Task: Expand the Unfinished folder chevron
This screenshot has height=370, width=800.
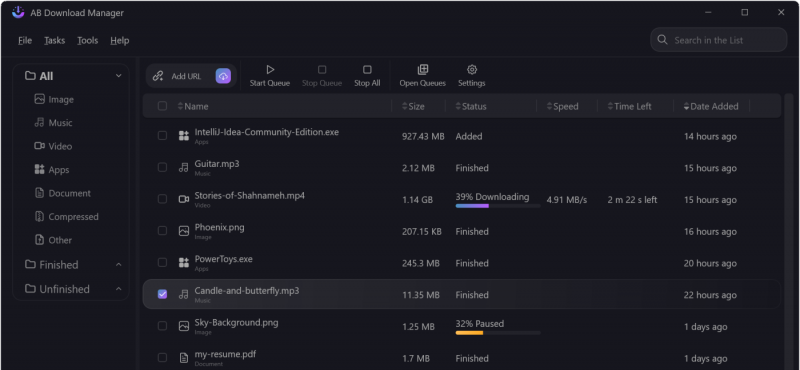Action: tap(118, 289)
